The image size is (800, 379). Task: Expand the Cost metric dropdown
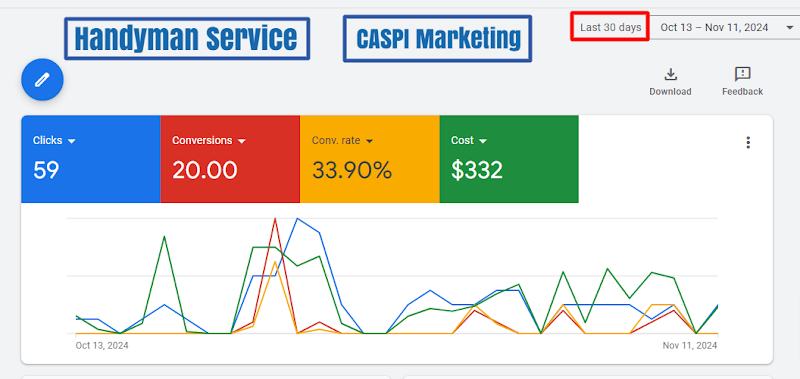click(483, 141)
